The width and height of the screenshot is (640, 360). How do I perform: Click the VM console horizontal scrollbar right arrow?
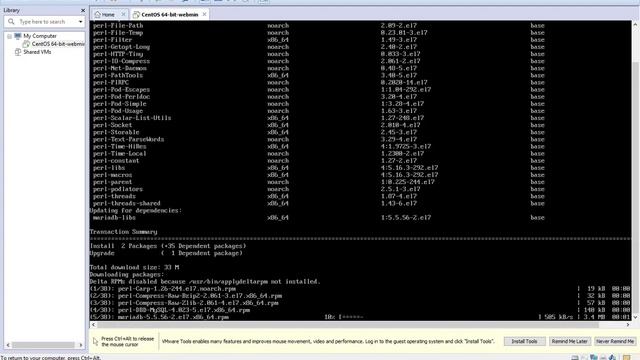[x=628, y=324]
